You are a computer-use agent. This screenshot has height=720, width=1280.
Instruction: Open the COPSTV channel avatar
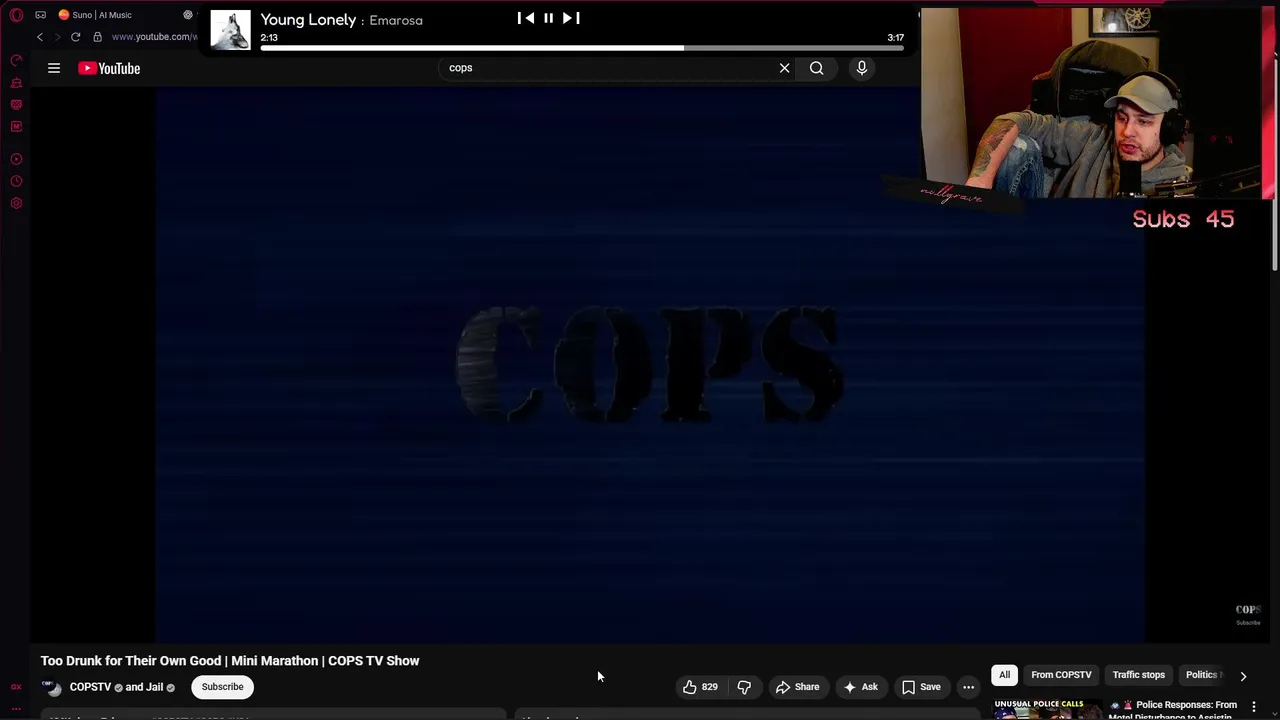click(52, 687)
